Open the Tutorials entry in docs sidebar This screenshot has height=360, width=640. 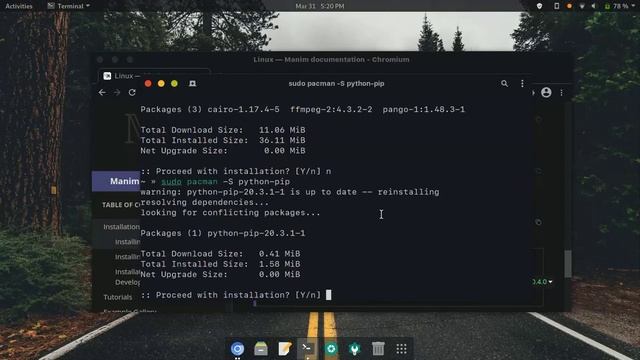click(x=118, y=297)
